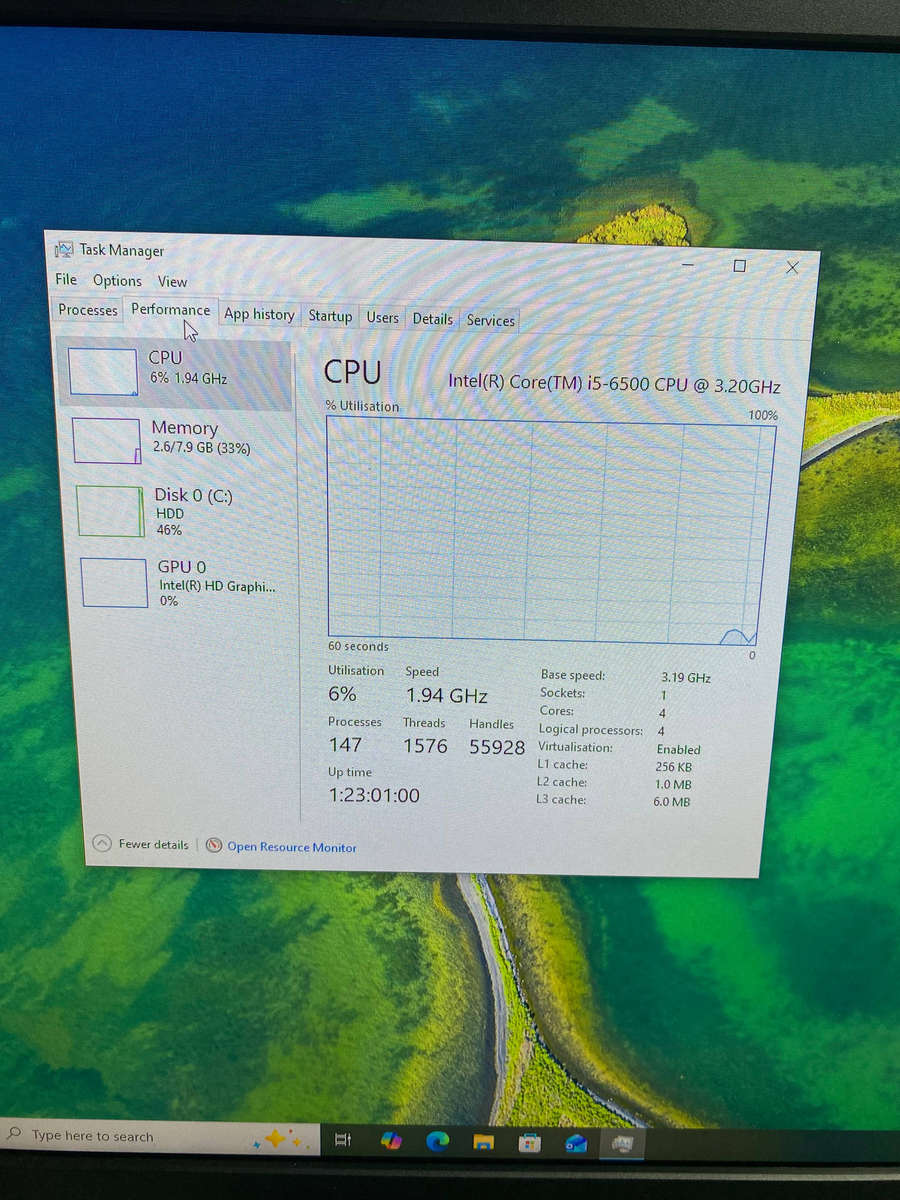Click the L3 cache value 6.0 MB
Screen dimensions: 900x1200
(x=673, y=802)
